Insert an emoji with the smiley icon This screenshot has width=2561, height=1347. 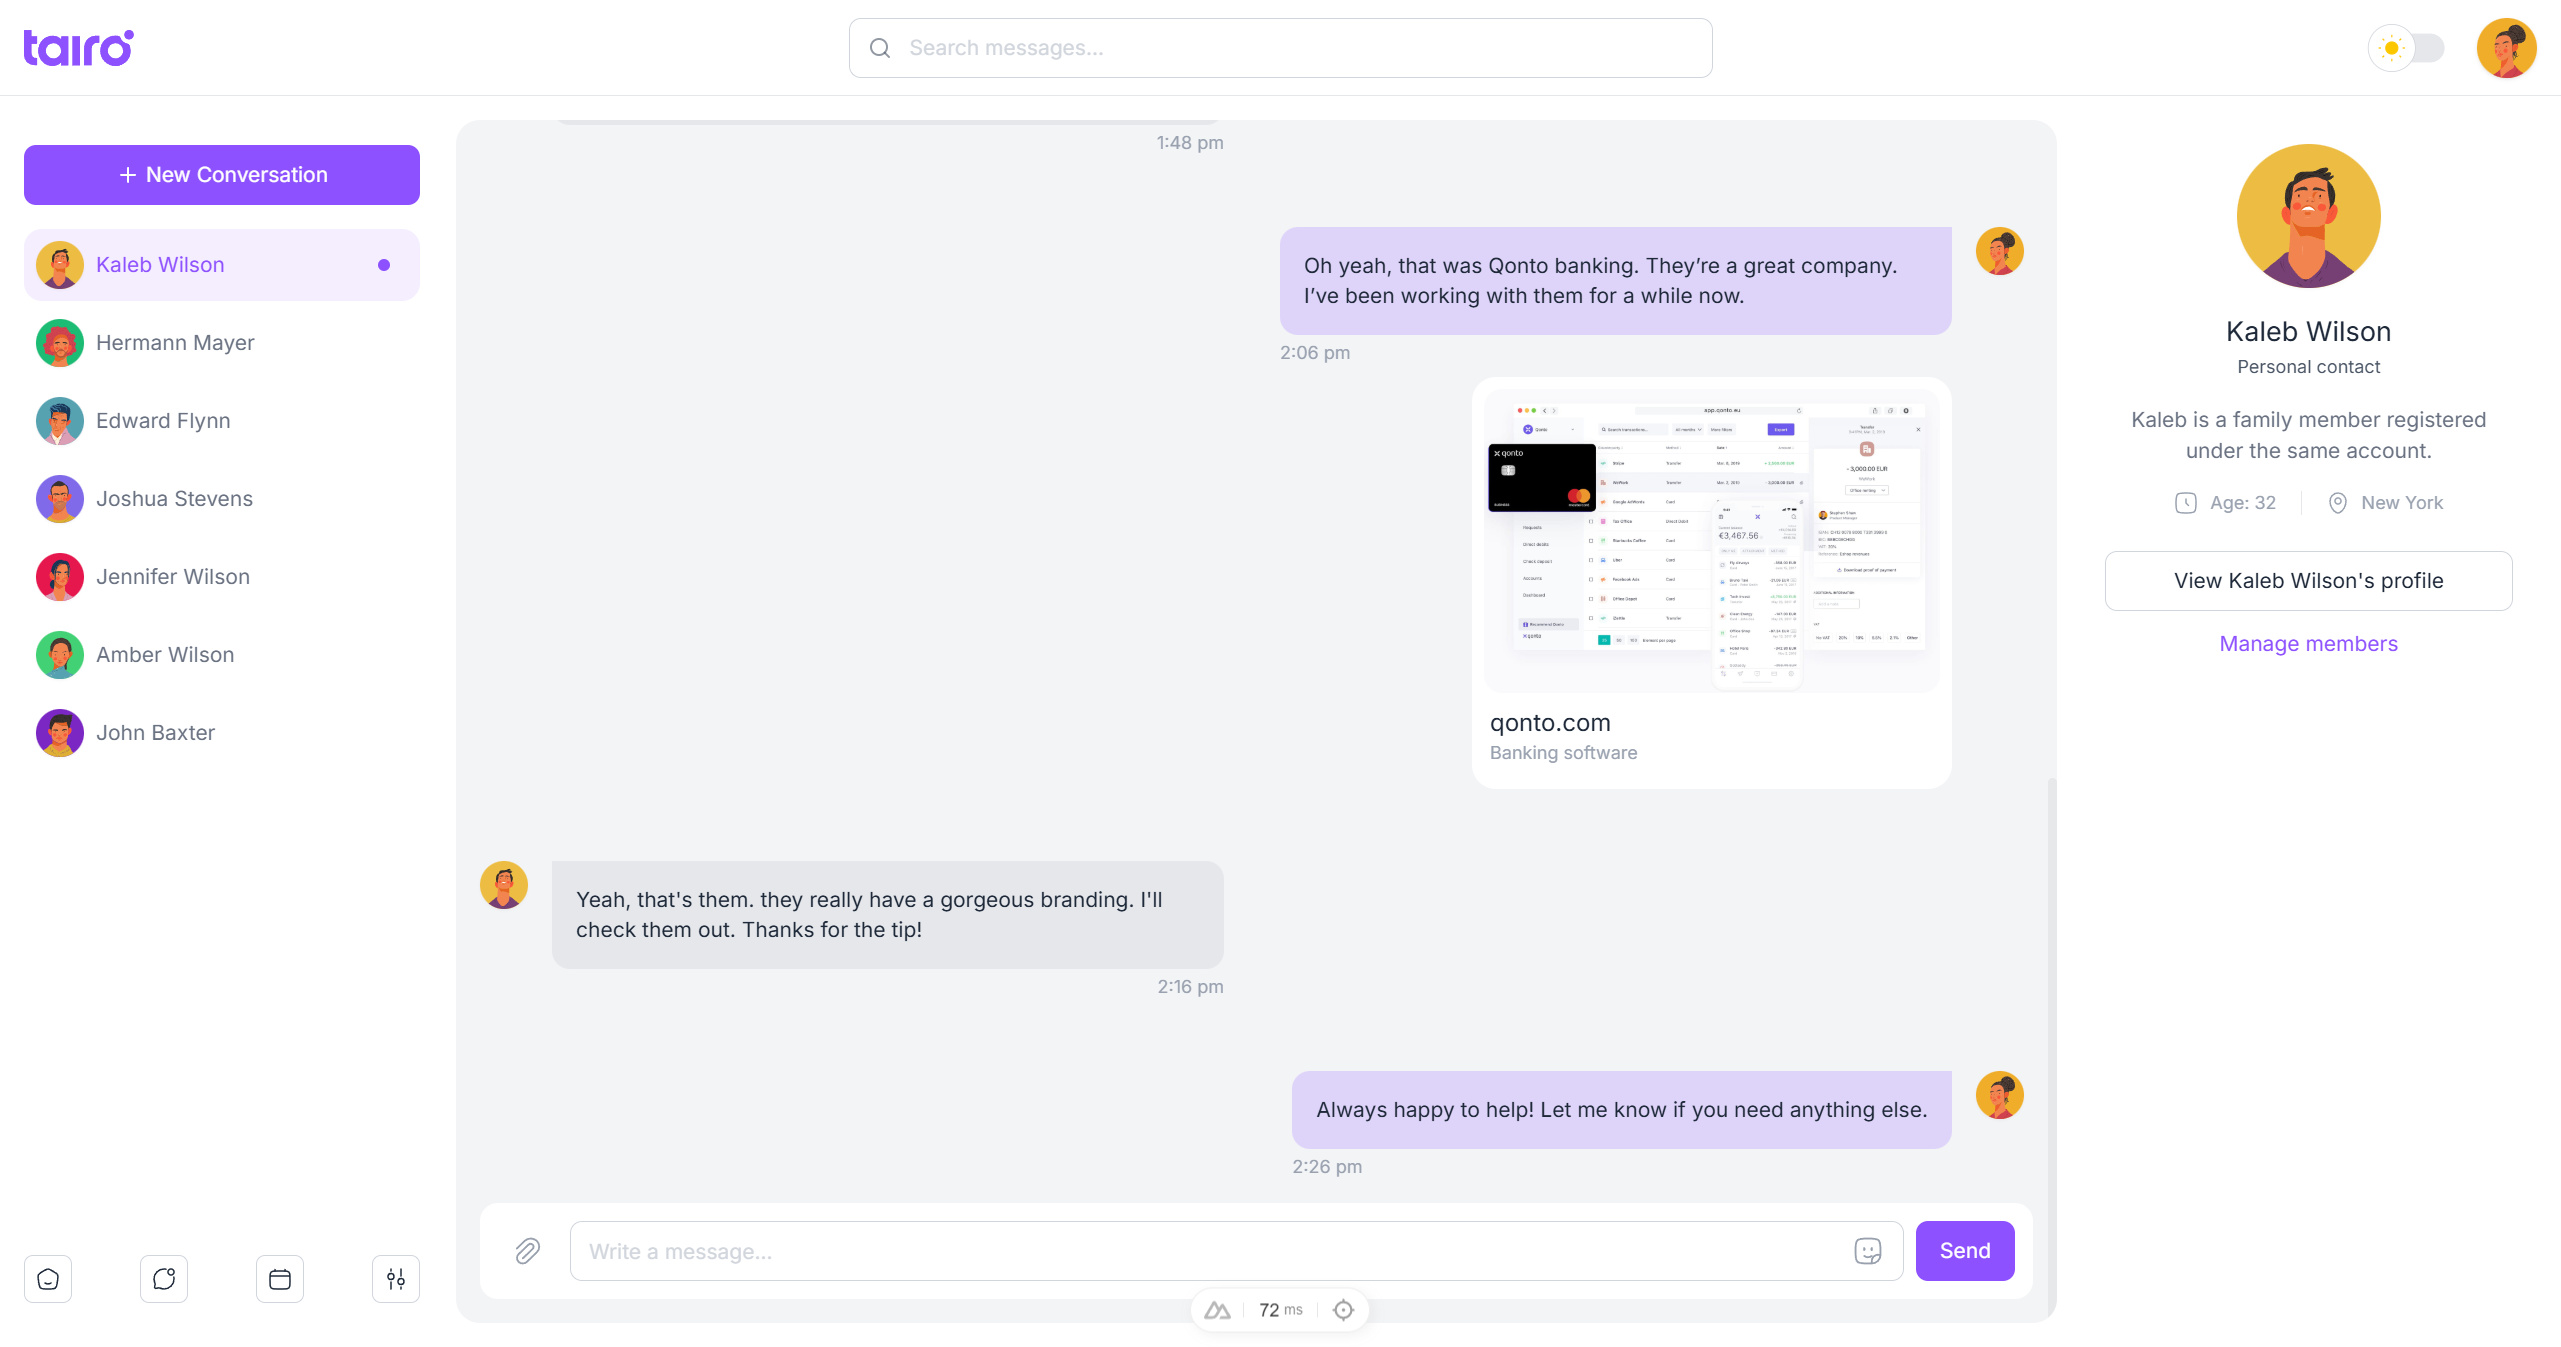coord(1868,1251)
